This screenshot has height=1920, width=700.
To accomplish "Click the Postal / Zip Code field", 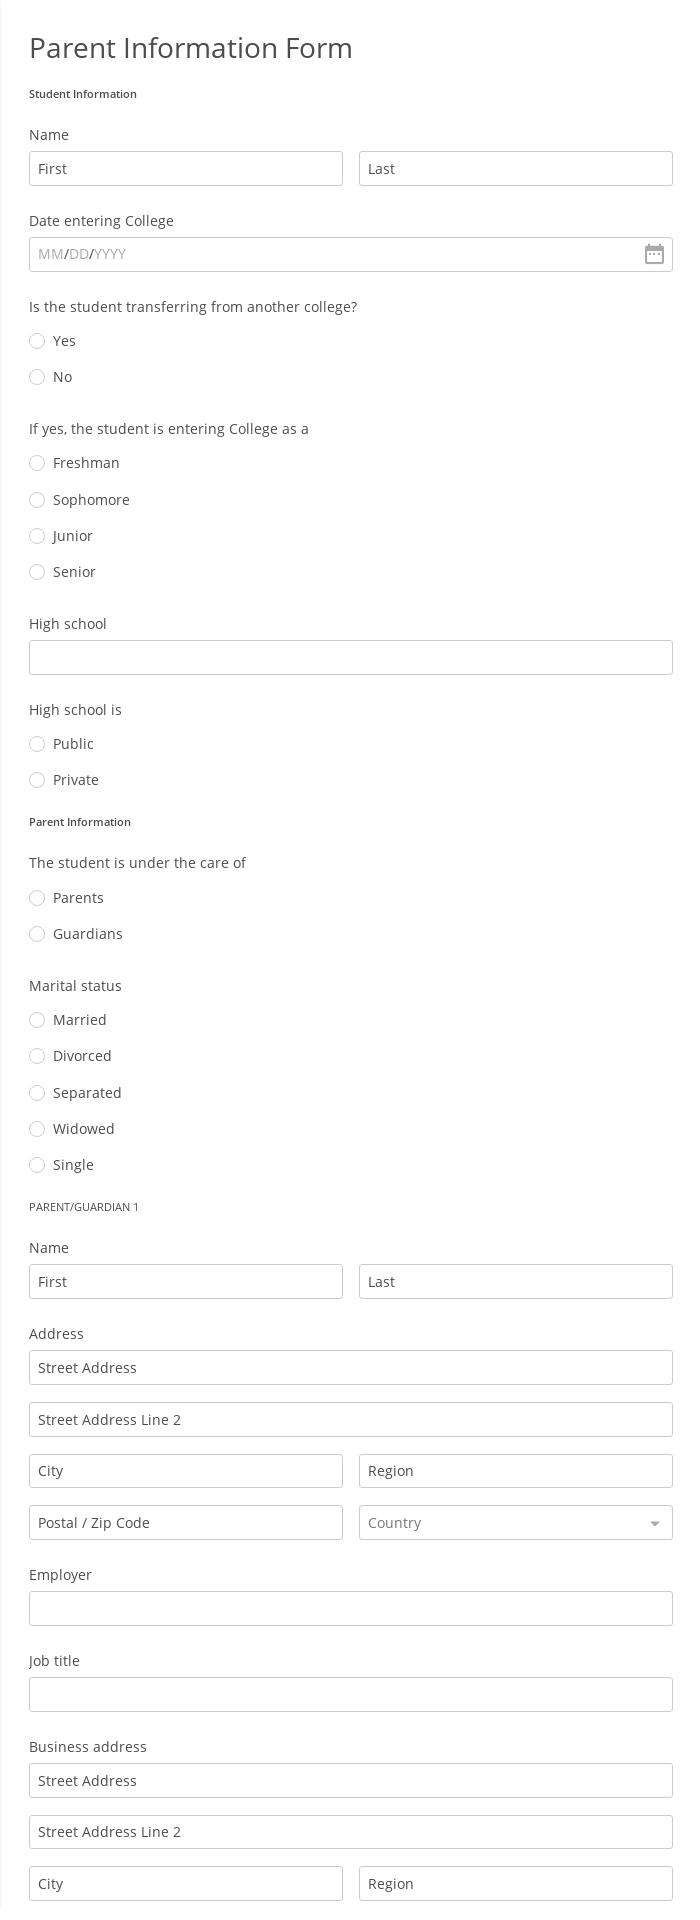I will pos(185,1522).
